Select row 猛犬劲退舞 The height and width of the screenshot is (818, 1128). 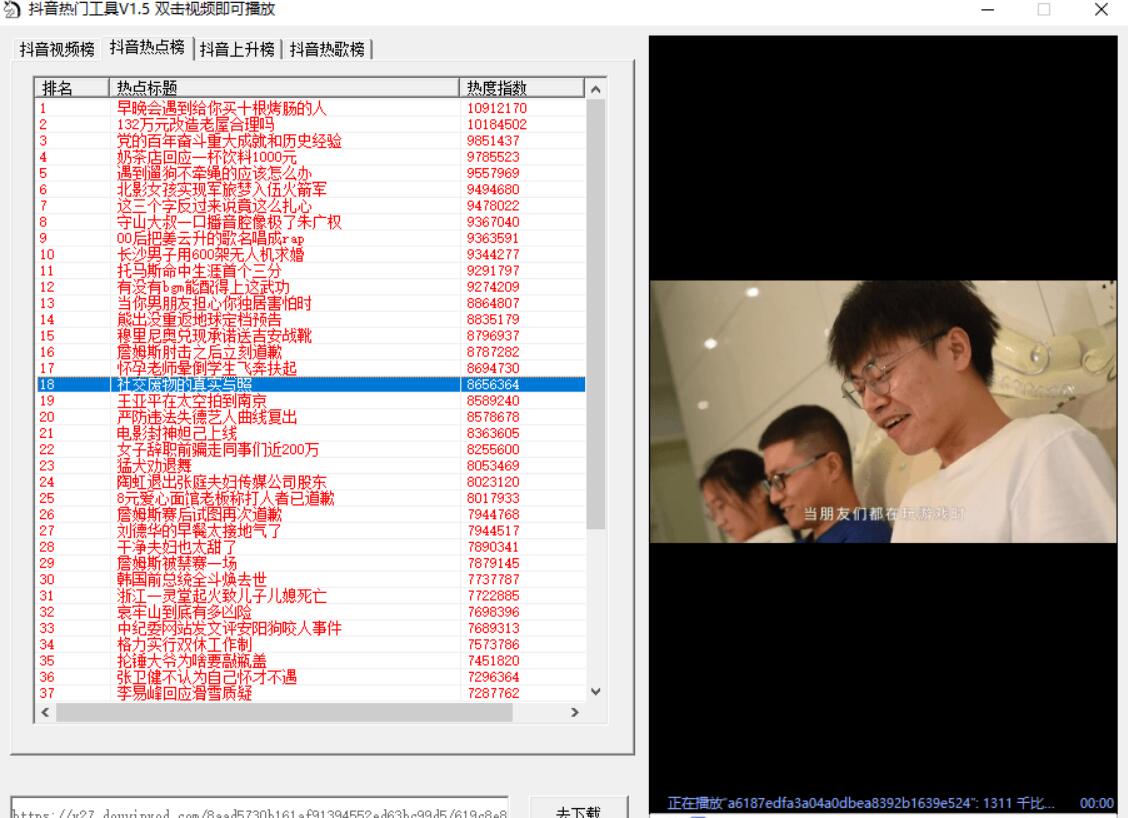311,465
